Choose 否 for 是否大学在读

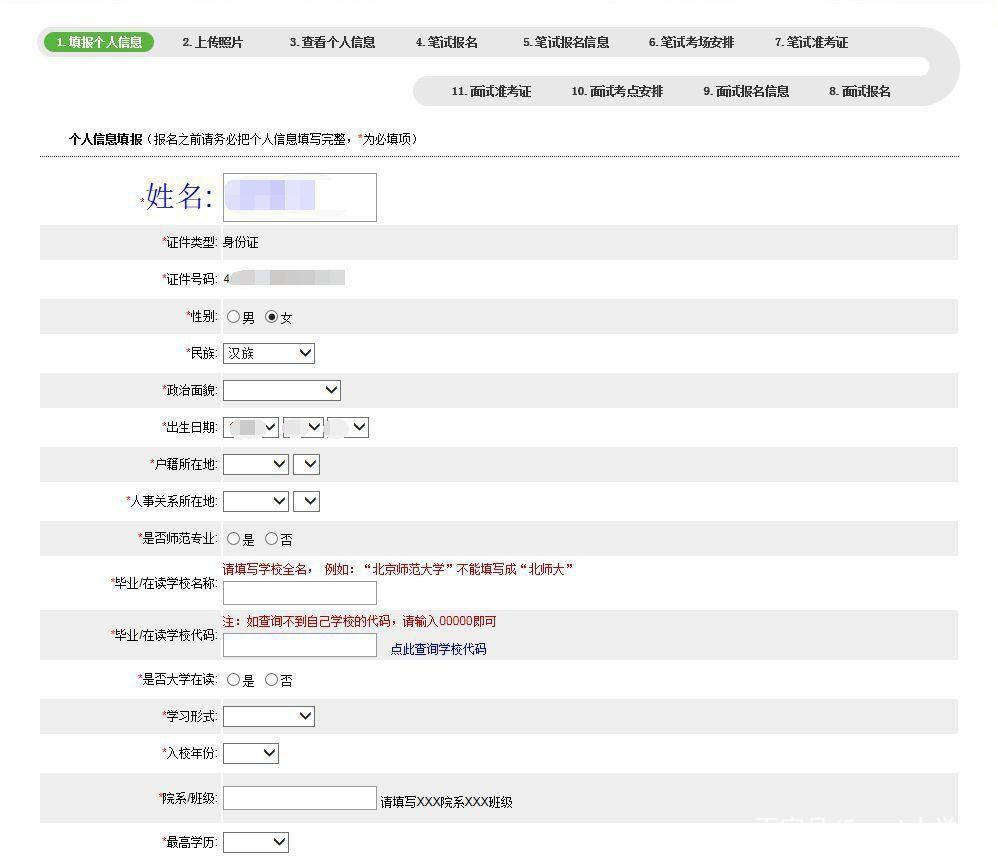271,680
